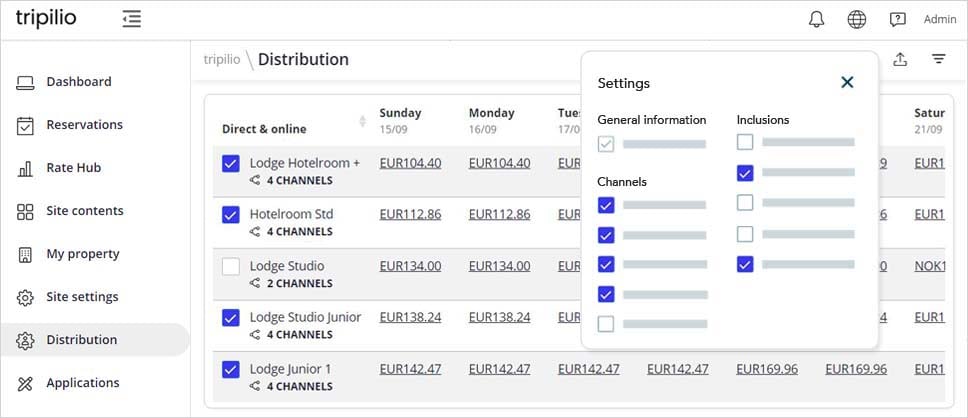The height and width of the screenshot is (418, 968).
Task: Close the Settings panel
Action: (x=847, y=83)
